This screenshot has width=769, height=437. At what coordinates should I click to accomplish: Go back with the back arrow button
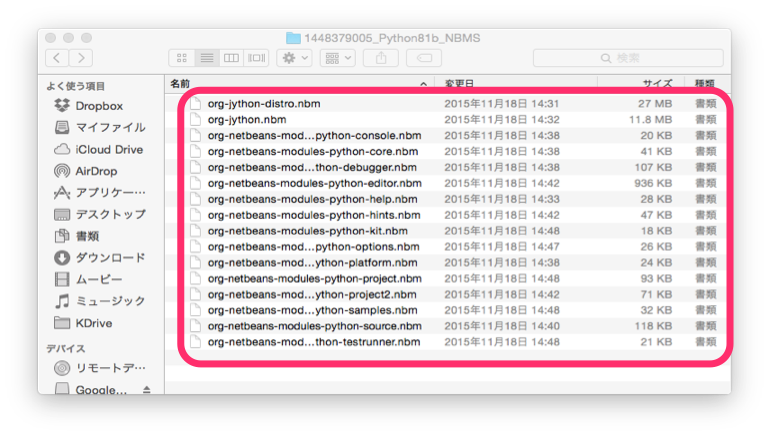tap(57, 58)
